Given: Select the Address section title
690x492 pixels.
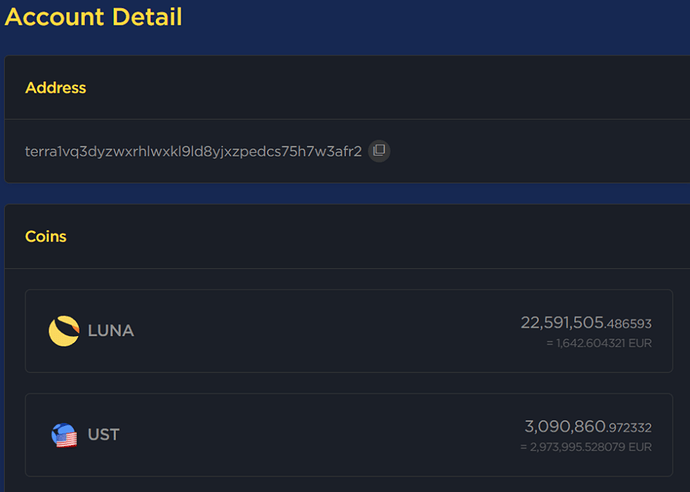Looking at the screenshot, I should click(56, 88).
